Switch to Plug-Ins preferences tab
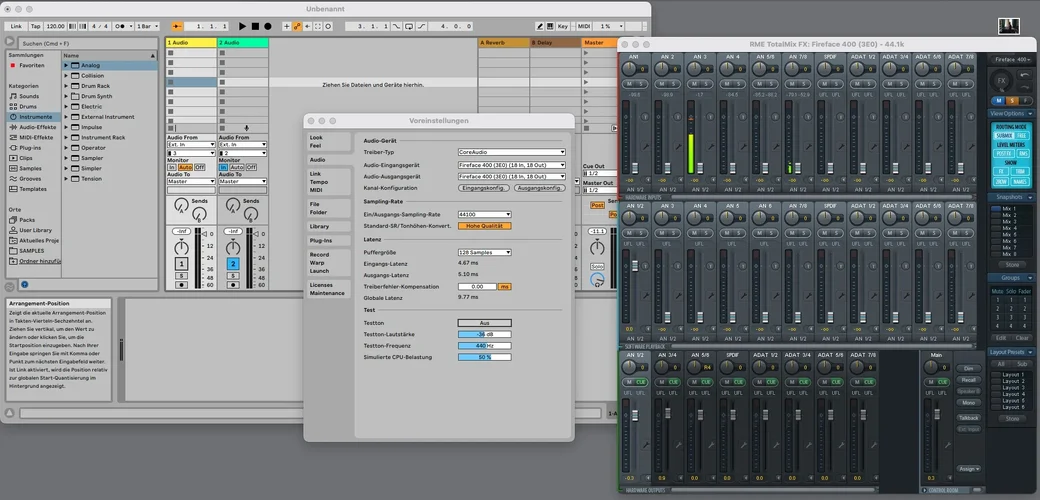 [321, 240]
